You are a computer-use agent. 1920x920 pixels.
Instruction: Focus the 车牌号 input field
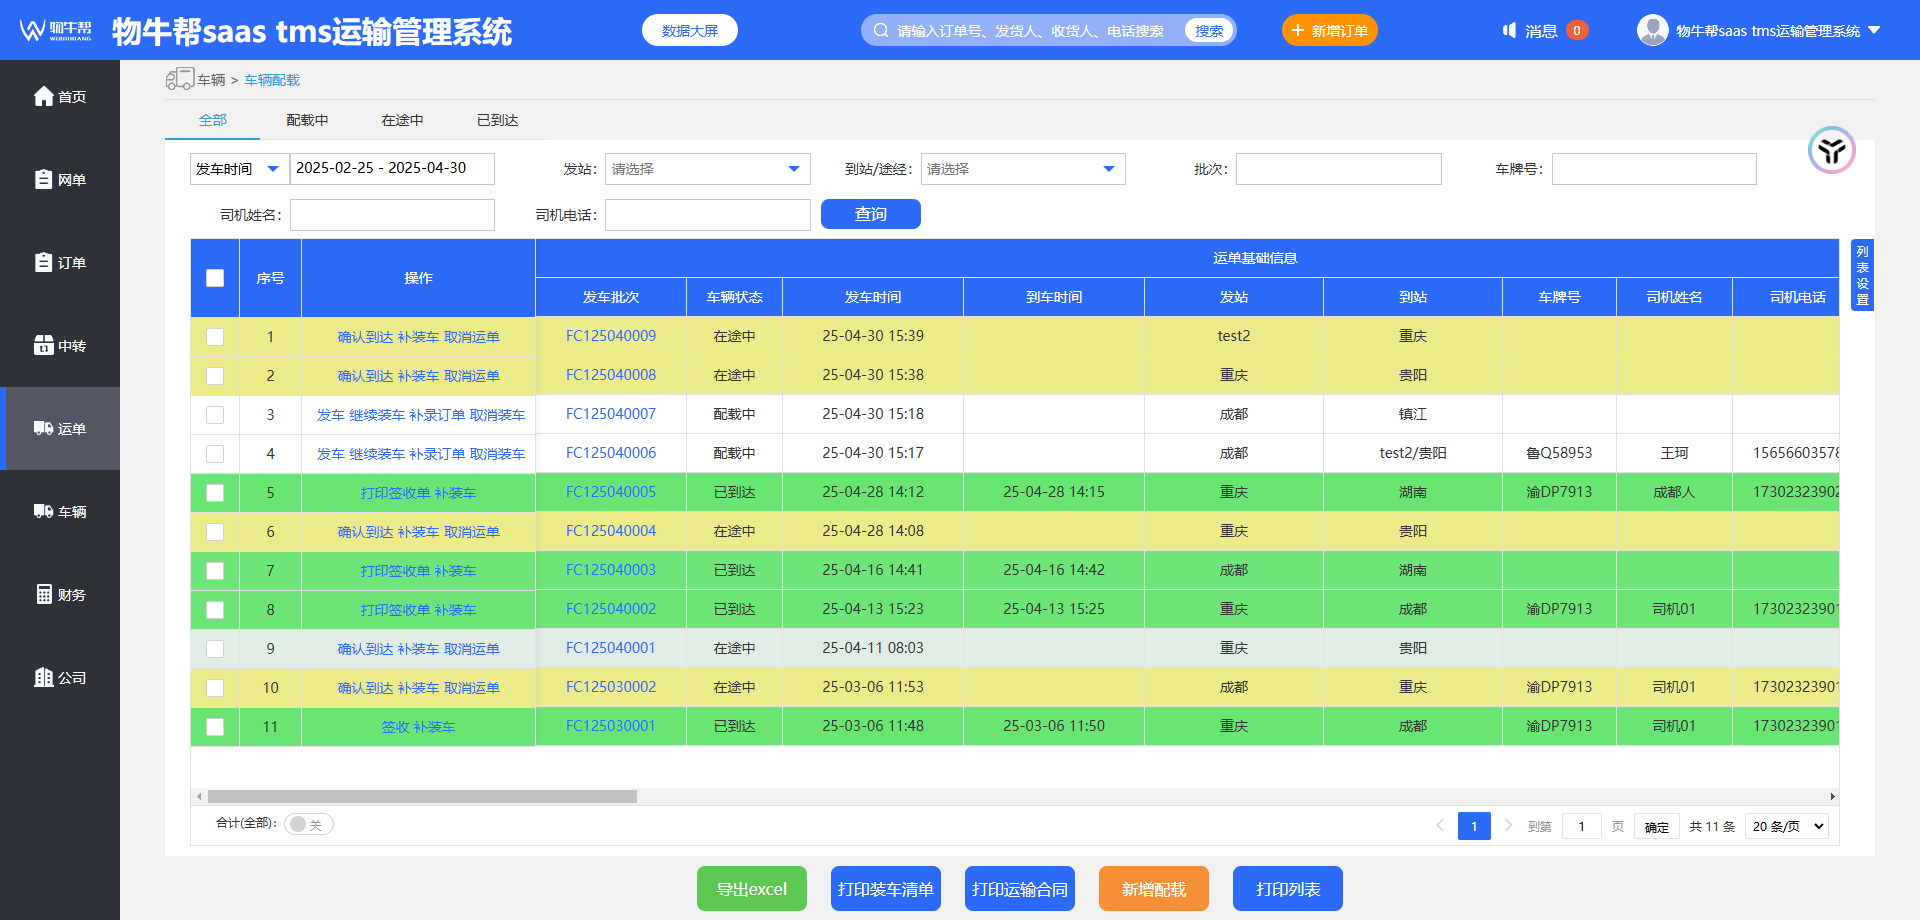pos(1654,169)
